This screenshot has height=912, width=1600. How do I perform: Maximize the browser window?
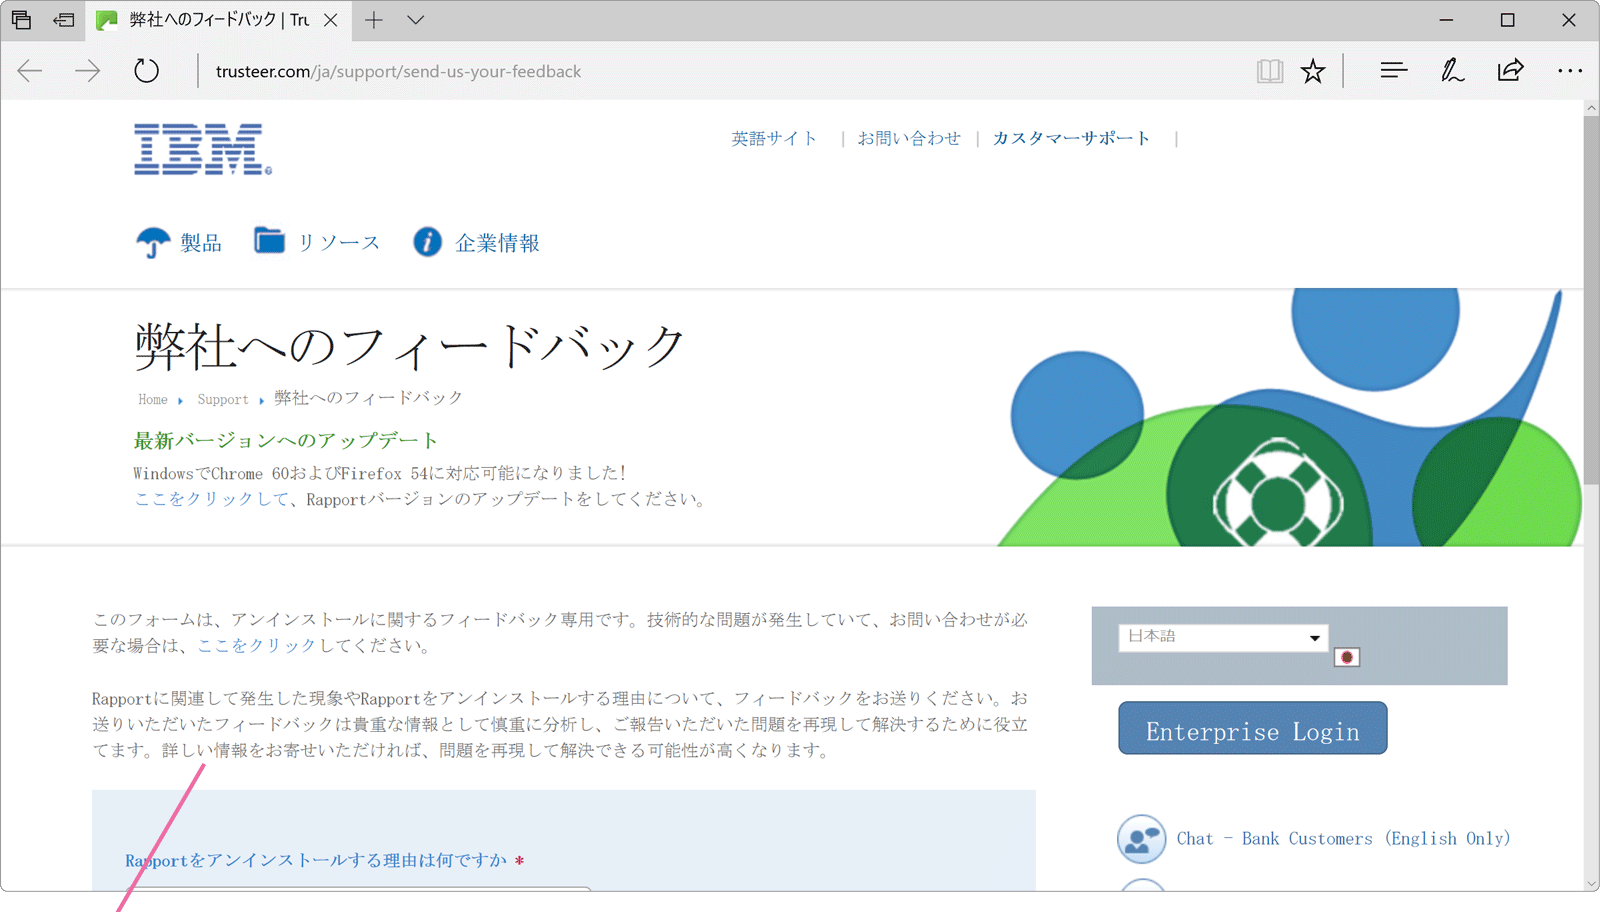coord(1508,20)
